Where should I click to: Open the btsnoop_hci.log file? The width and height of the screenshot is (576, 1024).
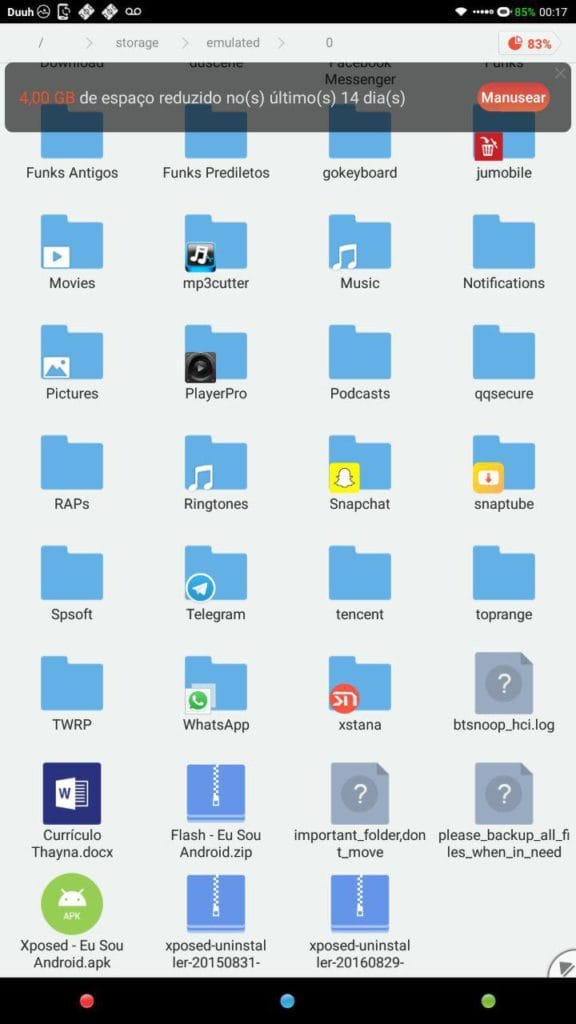pos(504,692)
